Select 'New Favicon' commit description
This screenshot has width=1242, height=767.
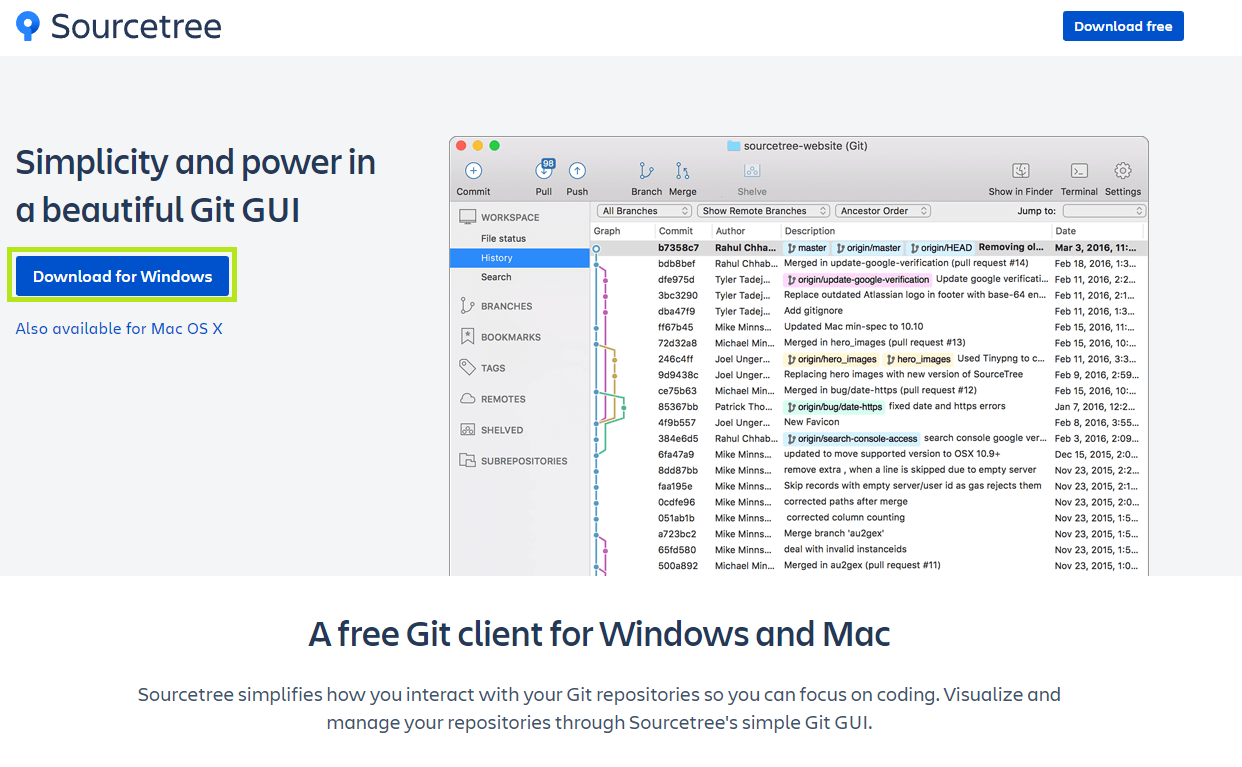tap(814, 423)
